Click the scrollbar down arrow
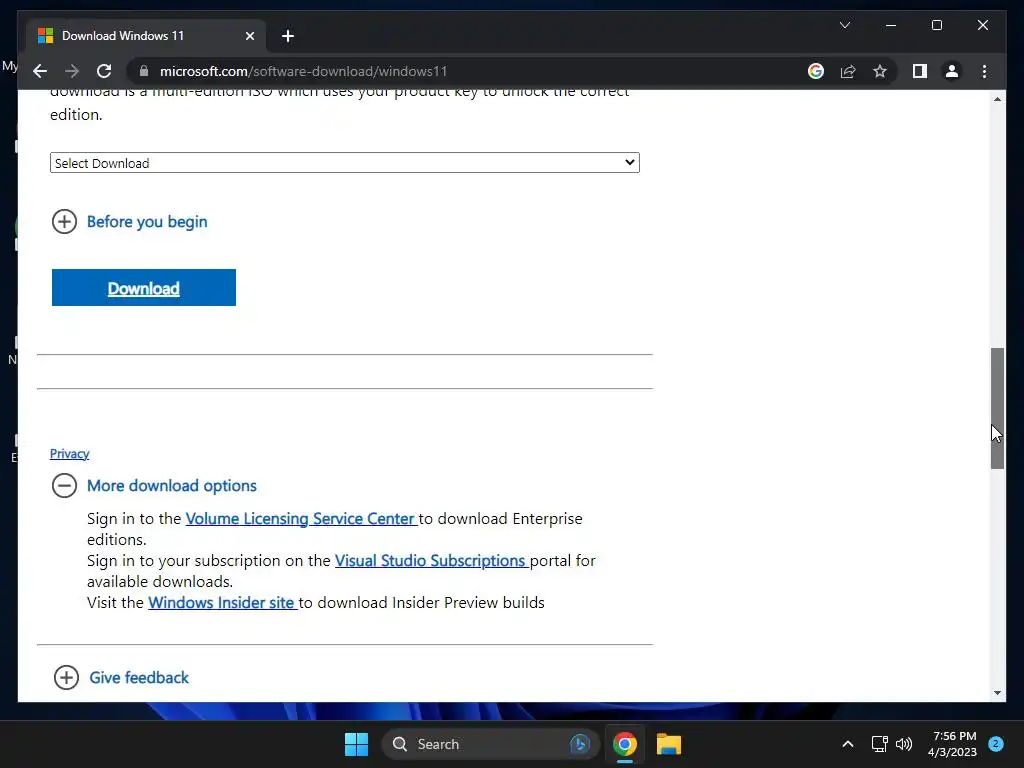This screenshot has width=1024, height=768. click(x=997, y=693)
